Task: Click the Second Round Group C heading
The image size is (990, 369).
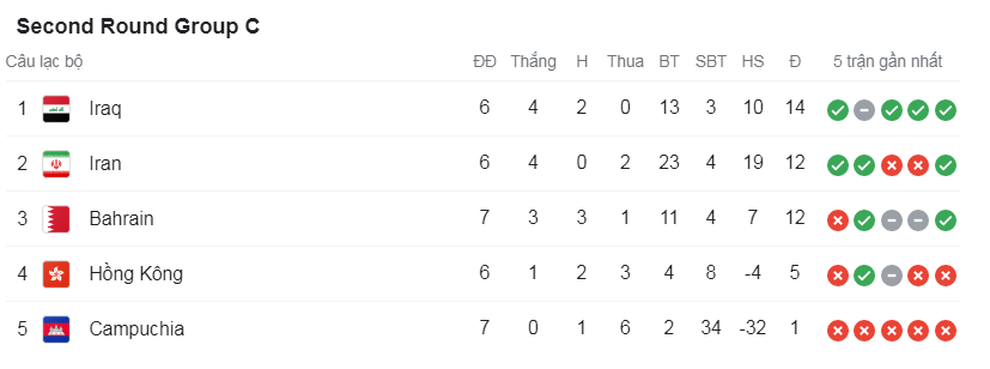Action: click(x=138, y=27)
